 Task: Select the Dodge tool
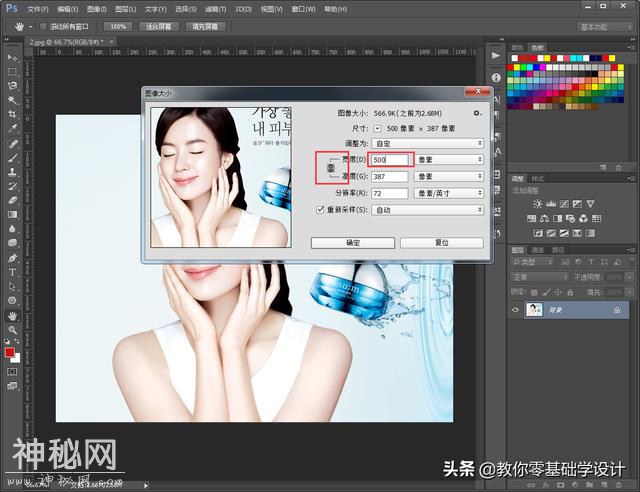(x=12, y=243)
